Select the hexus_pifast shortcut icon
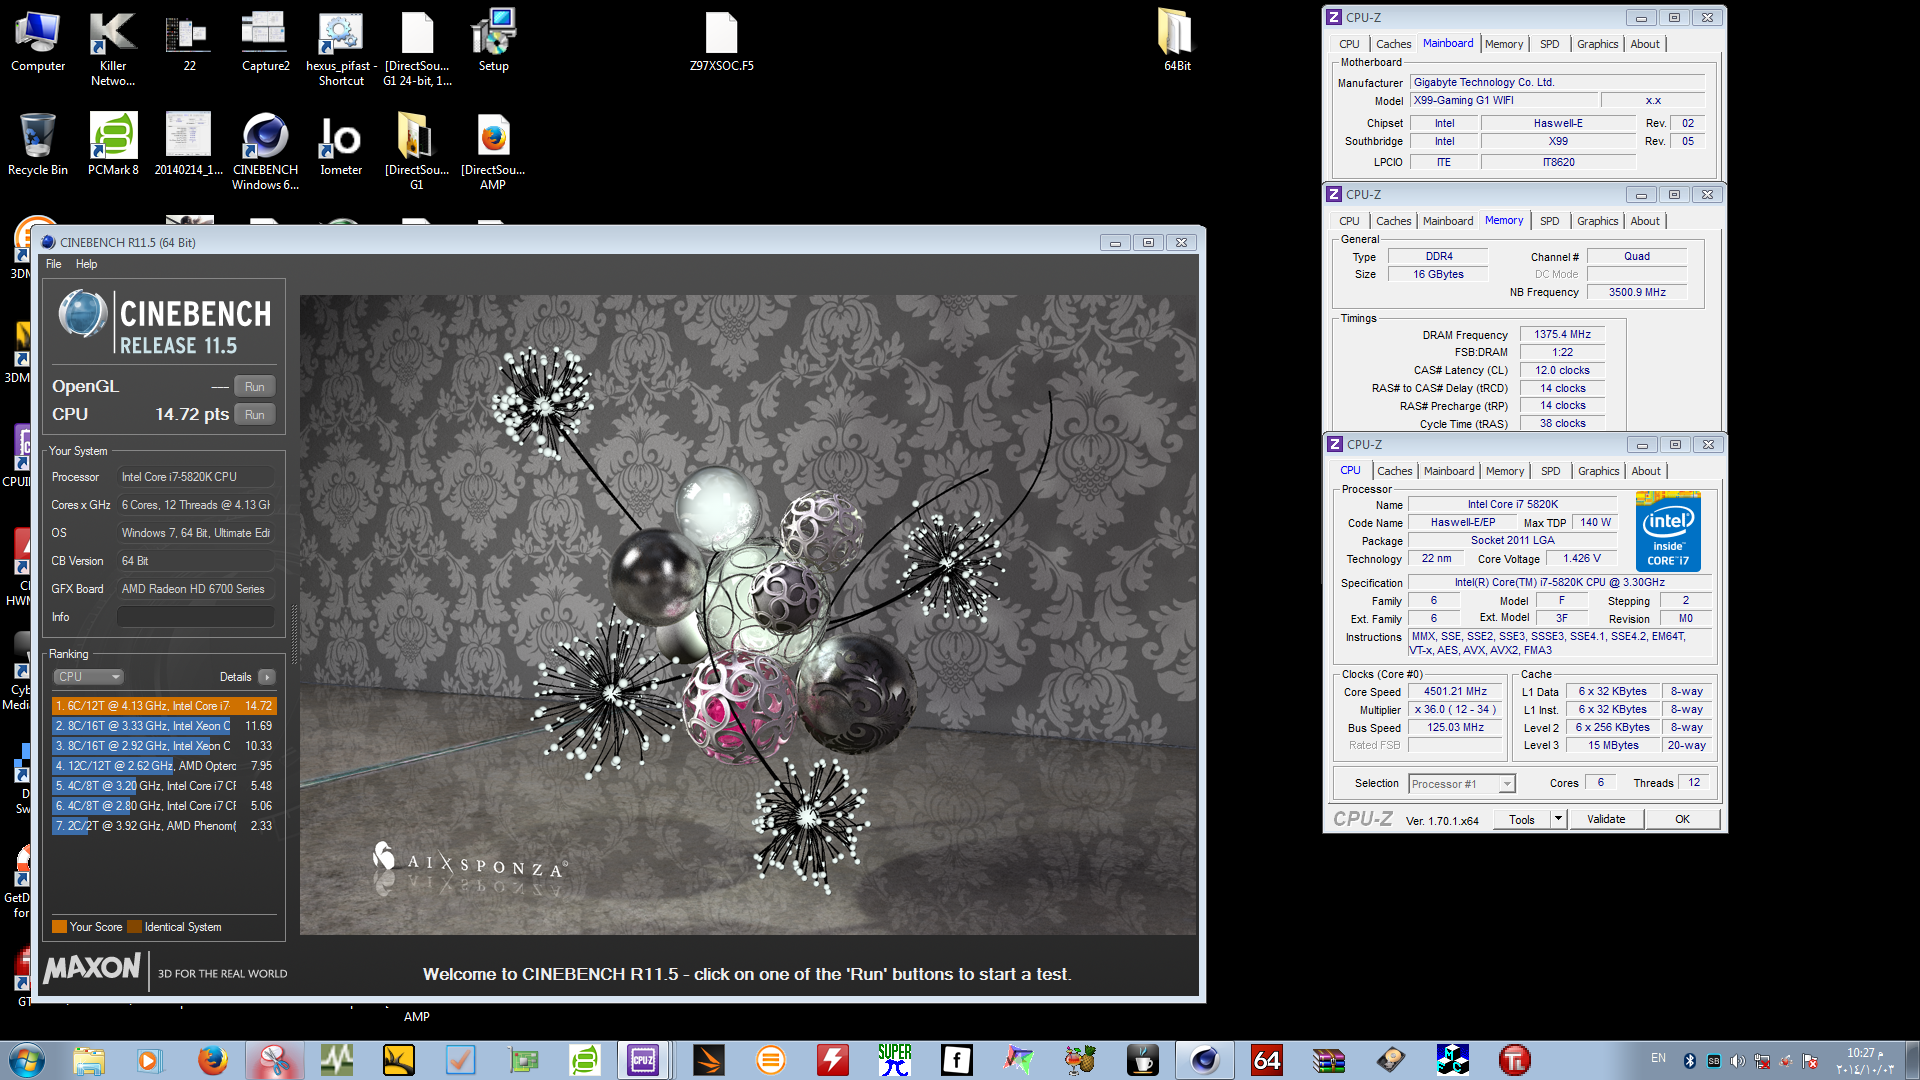Image resolution: width=1920 pixels, height=1080 pixels. (x=341, y=48)
